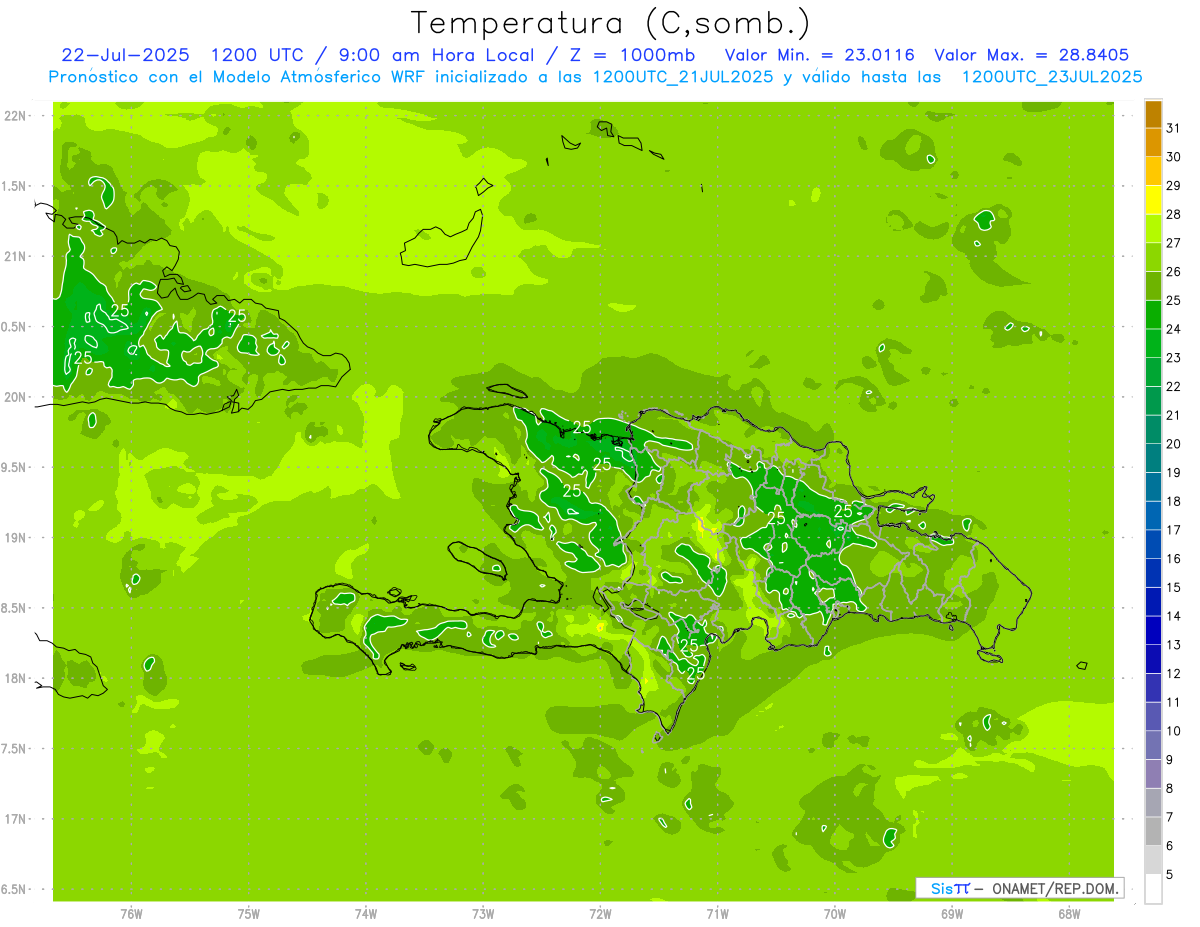This screenshot has height=927, width=1200.
Task: Click the color scale value "30"
Action: click(x=1173, y=157)
